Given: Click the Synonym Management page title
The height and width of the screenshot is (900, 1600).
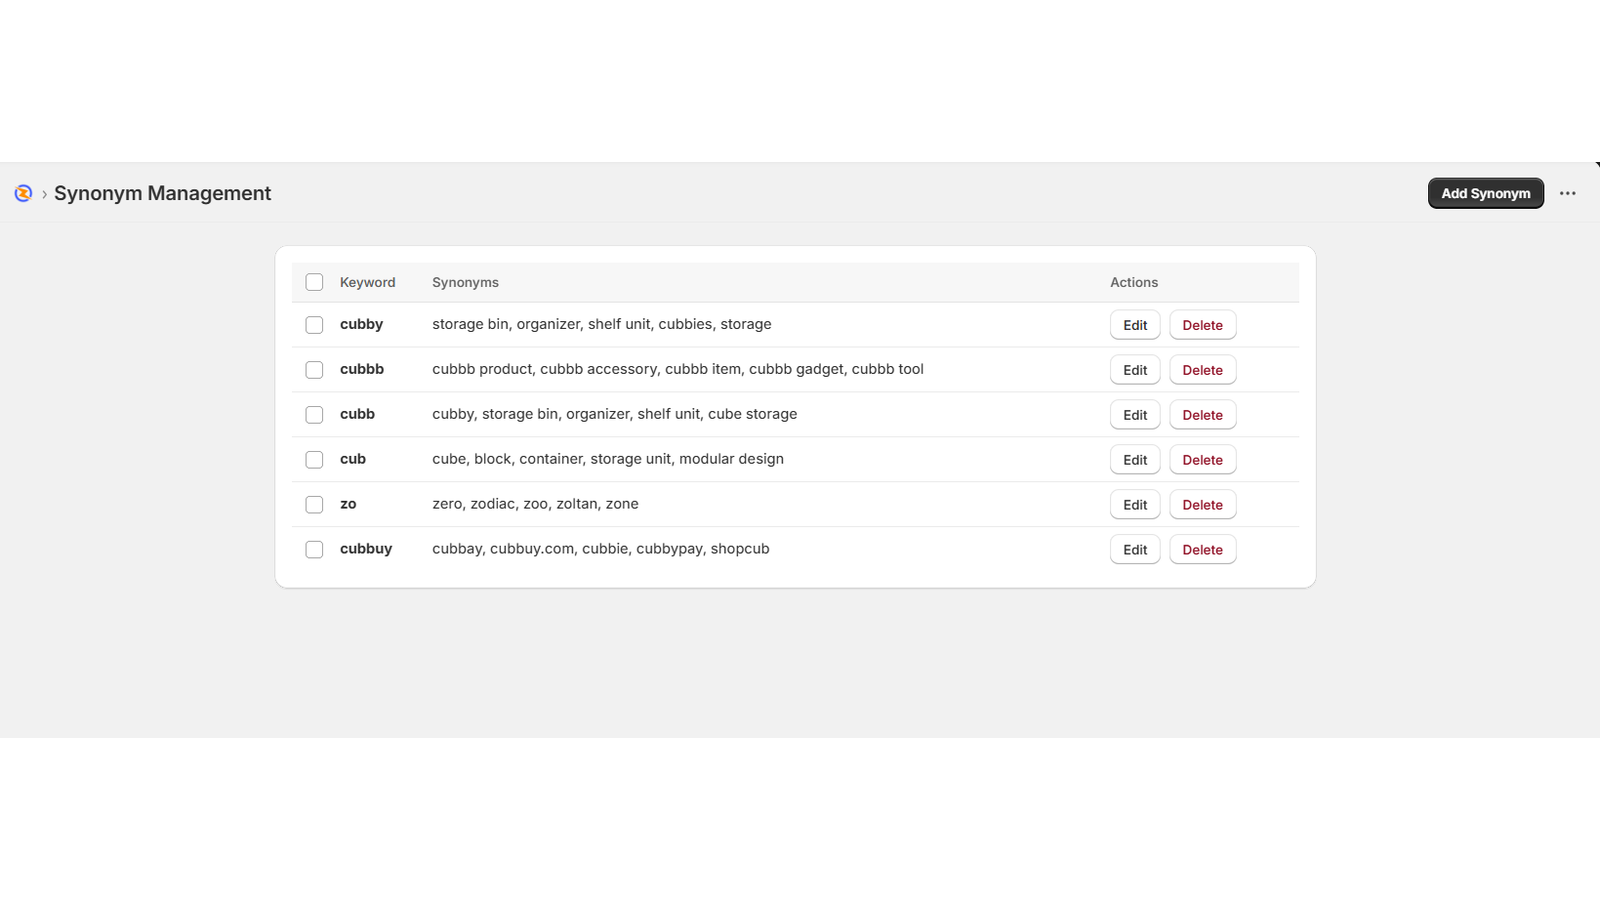Looking at the screenshot, I should coord(162,193).
